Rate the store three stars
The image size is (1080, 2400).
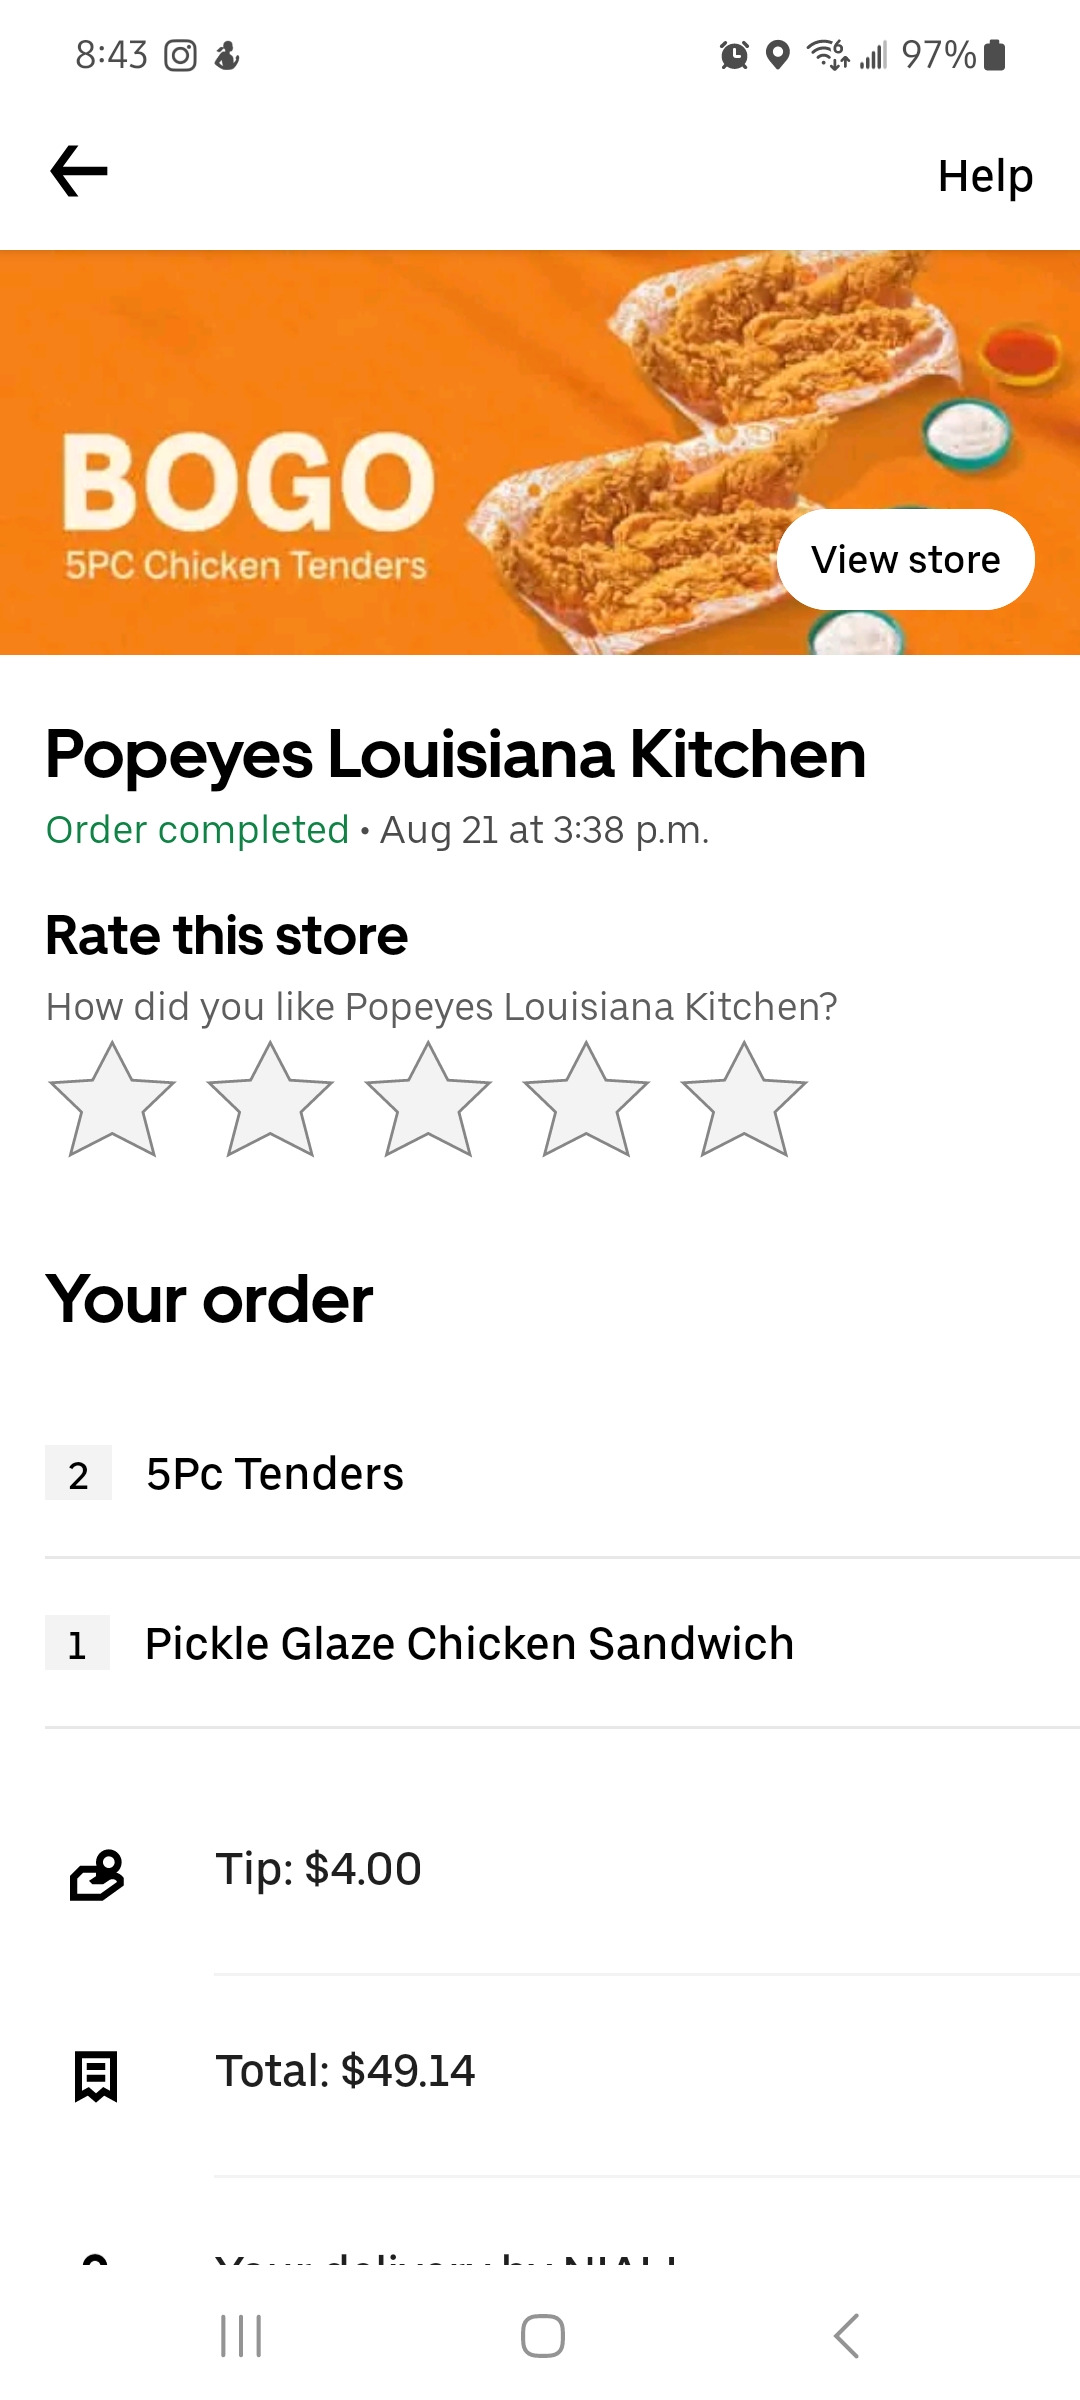[x=428, y=1101]
